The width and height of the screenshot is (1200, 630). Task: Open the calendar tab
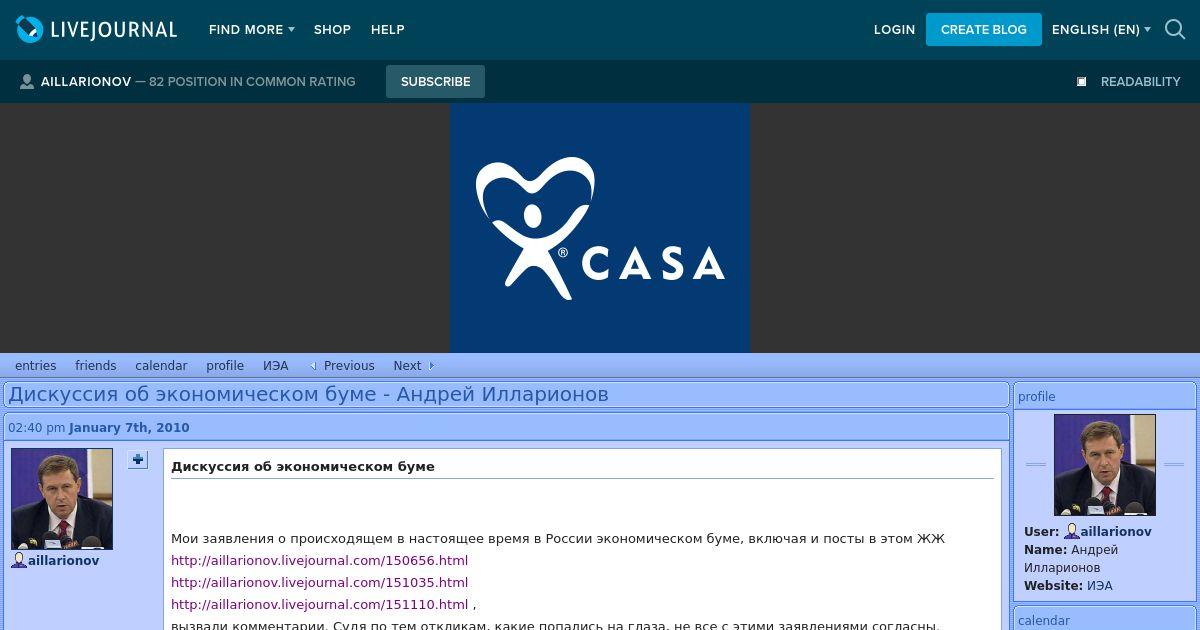[x=161, y=366]
